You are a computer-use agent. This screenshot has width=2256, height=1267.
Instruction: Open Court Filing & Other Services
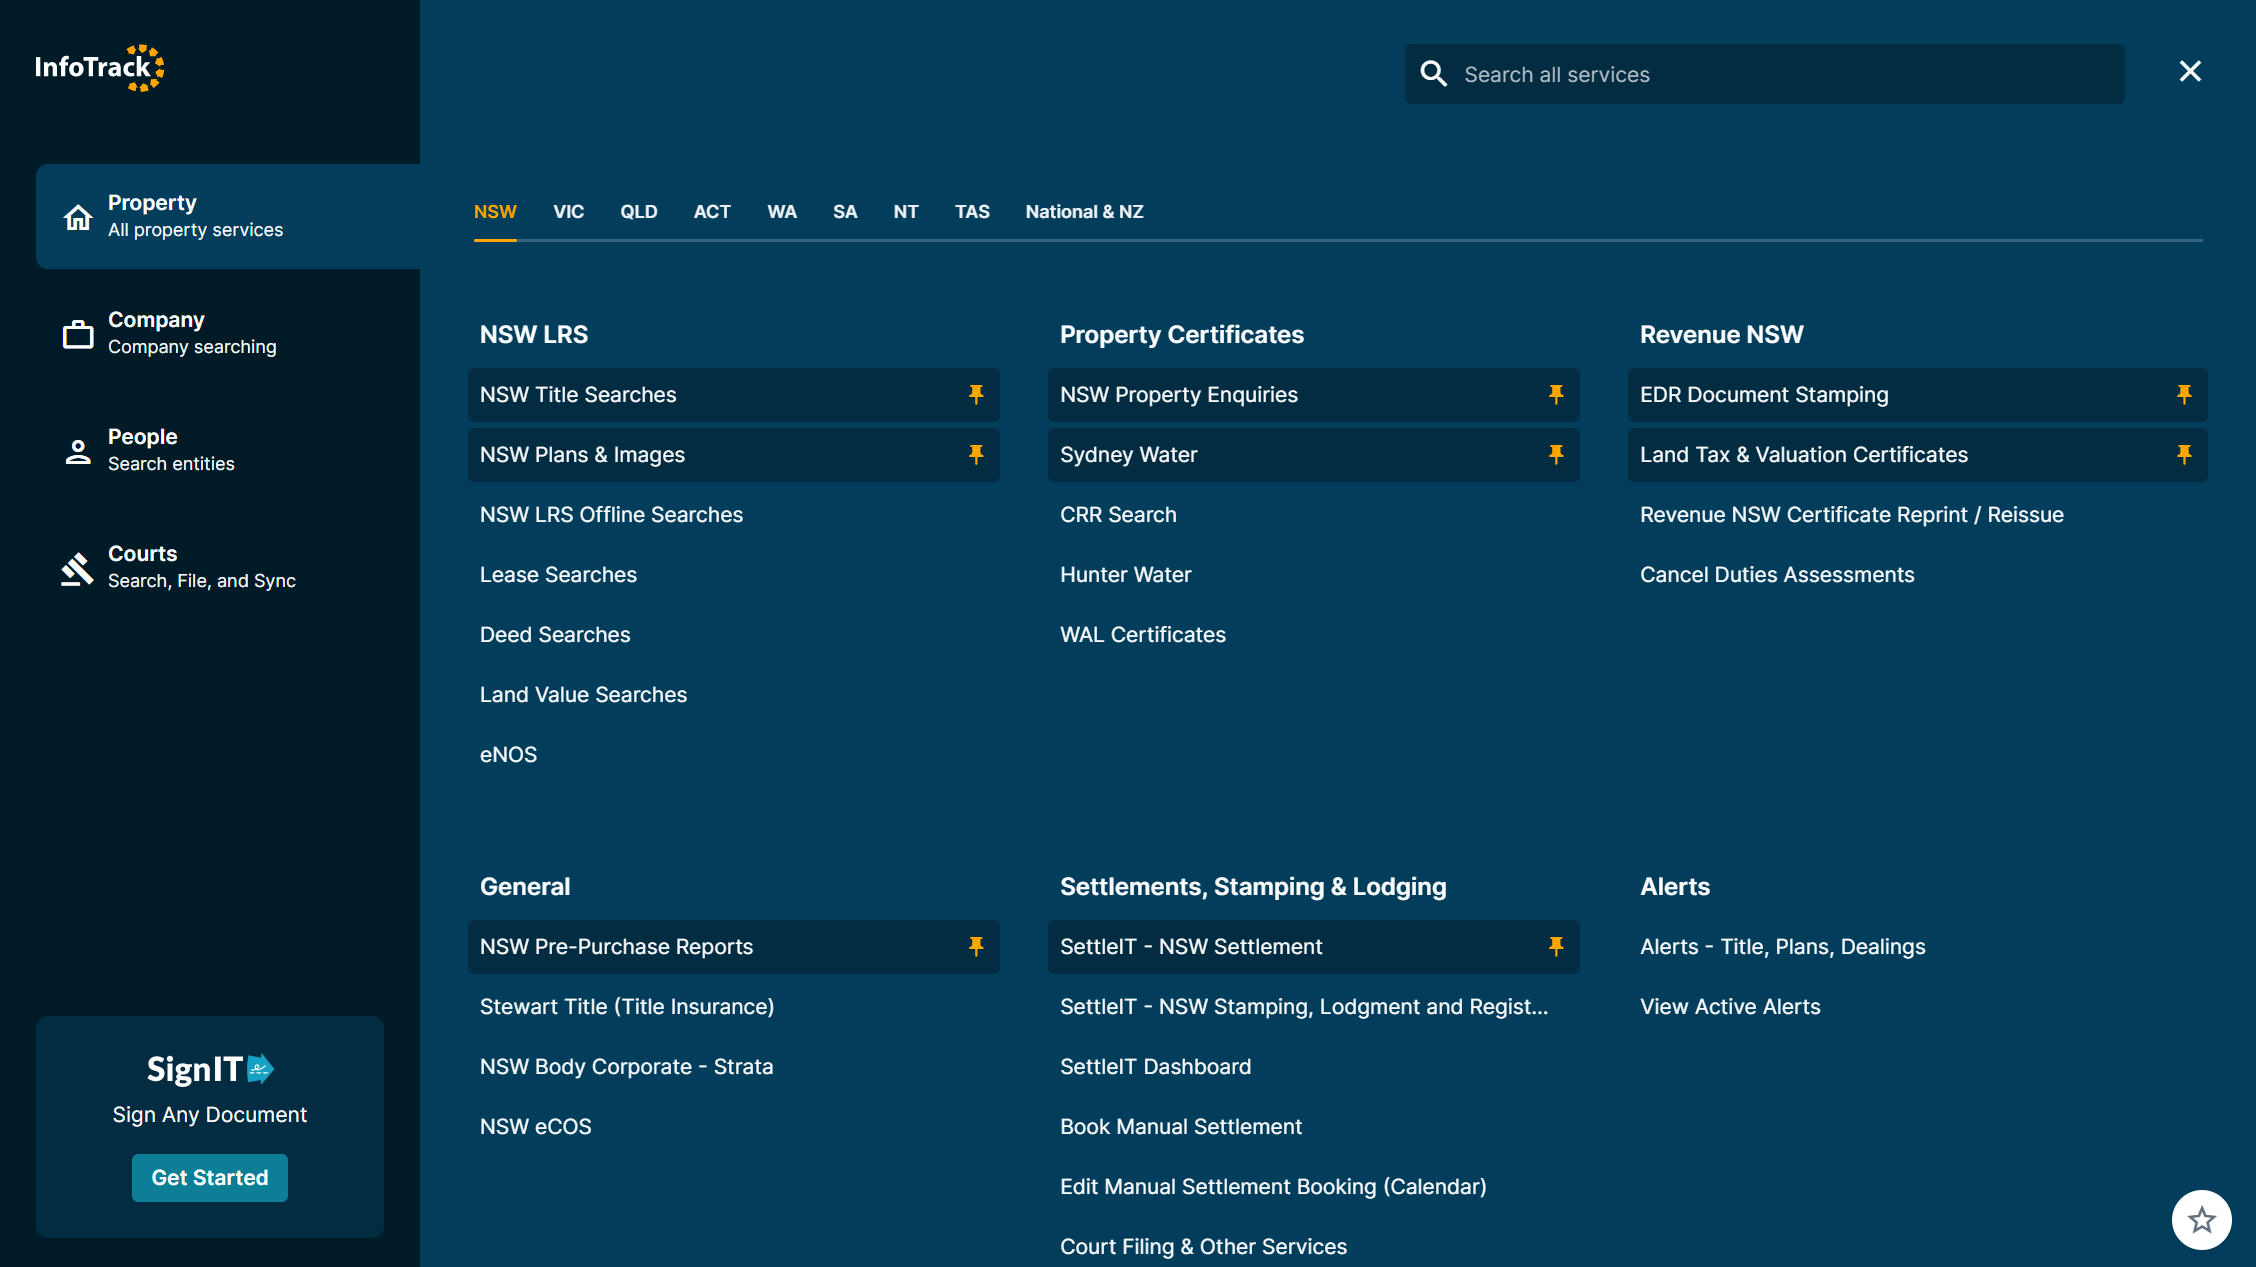(1203, 1247)
